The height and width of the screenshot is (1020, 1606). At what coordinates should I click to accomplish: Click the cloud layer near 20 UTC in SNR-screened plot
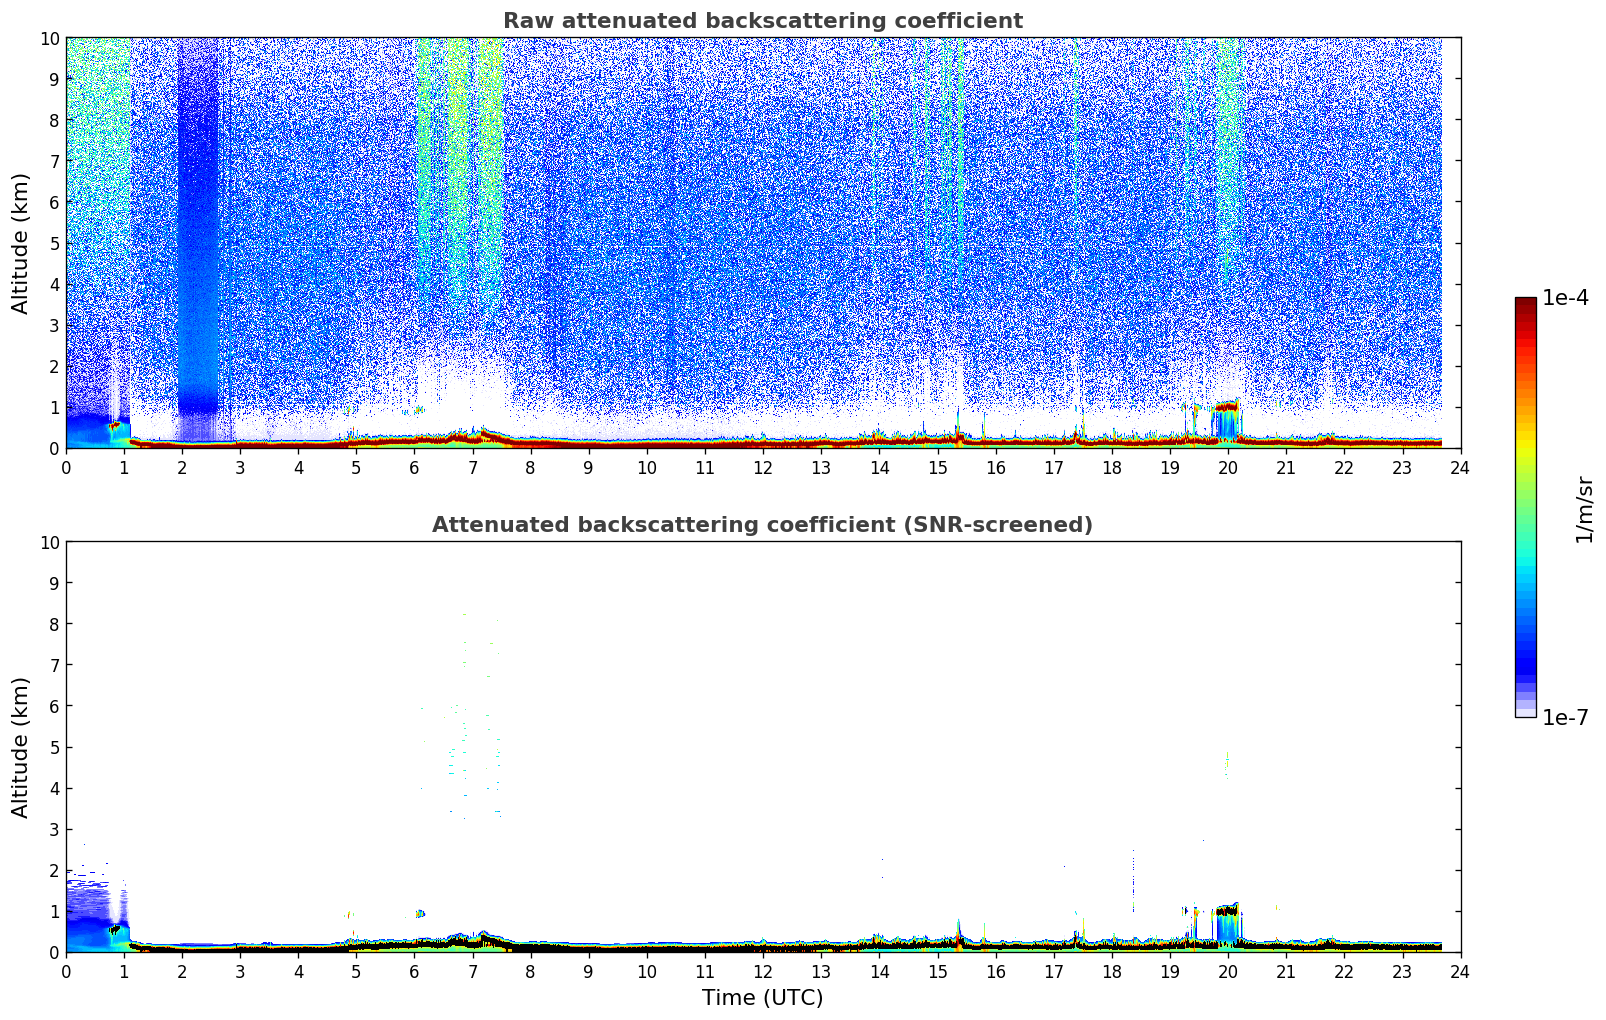pos(1226,911)
